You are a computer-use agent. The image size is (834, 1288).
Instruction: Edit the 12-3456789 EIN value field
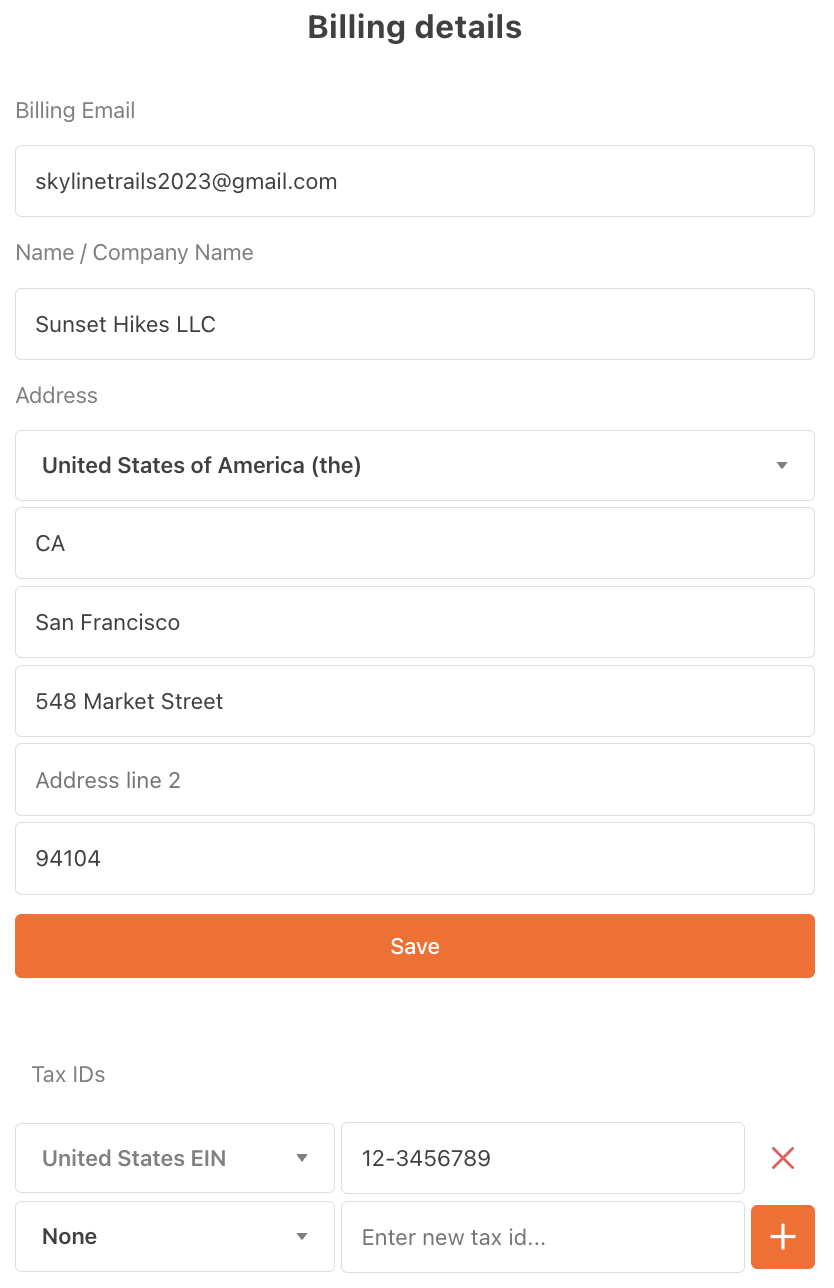542,1157
